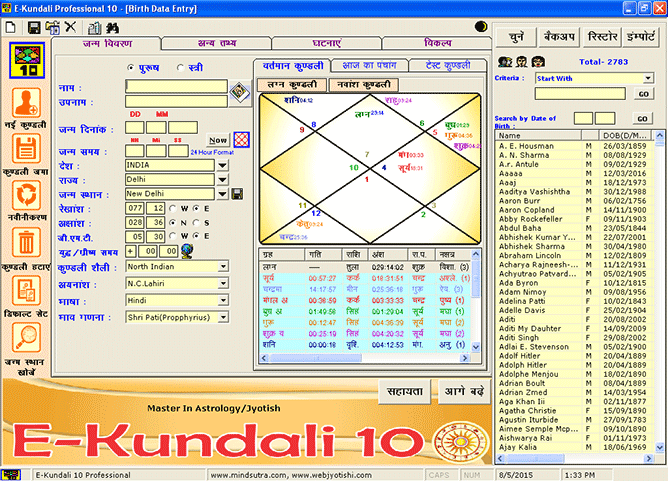Click the X delete icon in toolbar

click(x=70, y=27)
